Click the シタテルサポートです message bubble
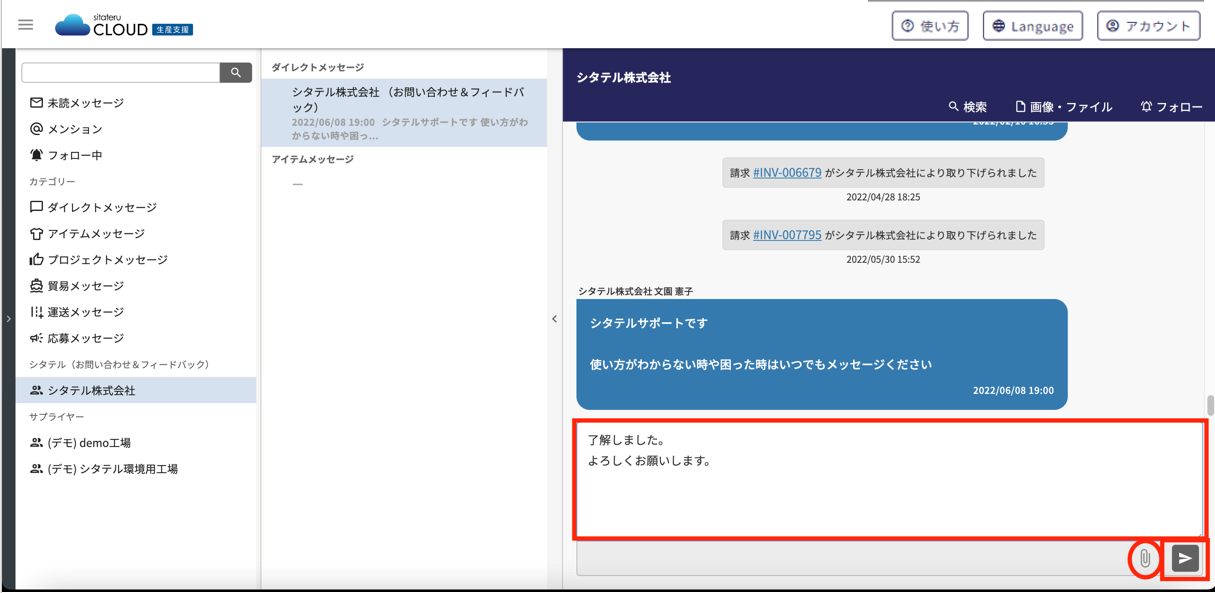 pyautogui.click(x=822, y=354)
